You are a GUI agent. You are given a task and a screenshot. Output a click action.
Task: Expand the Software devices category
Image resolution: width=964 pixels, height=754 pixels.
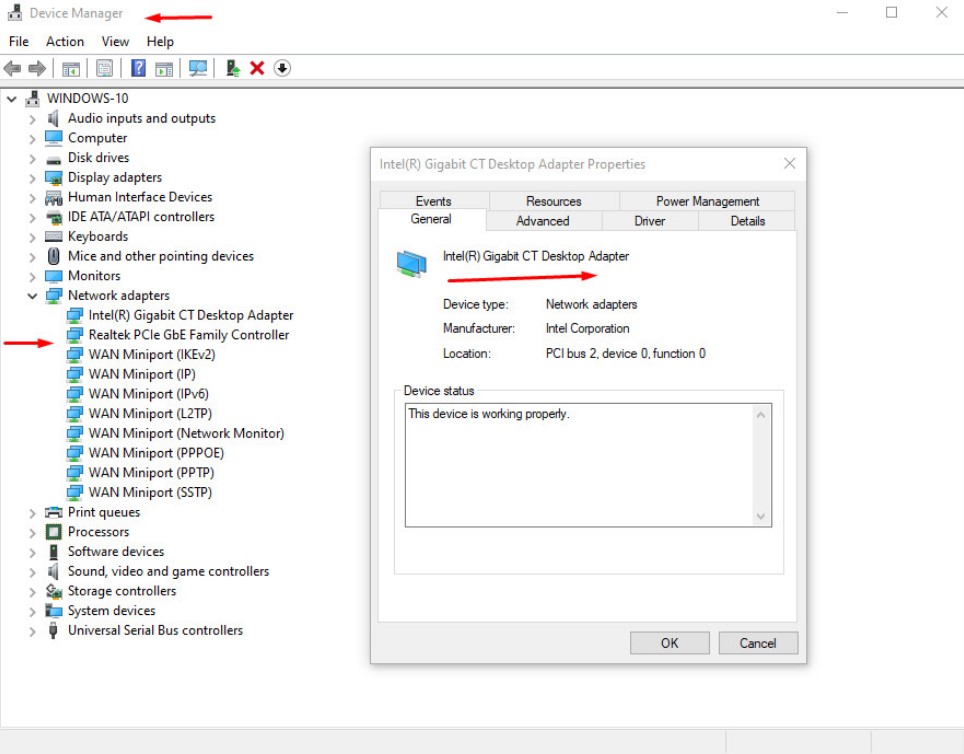(x=32, y=552)
